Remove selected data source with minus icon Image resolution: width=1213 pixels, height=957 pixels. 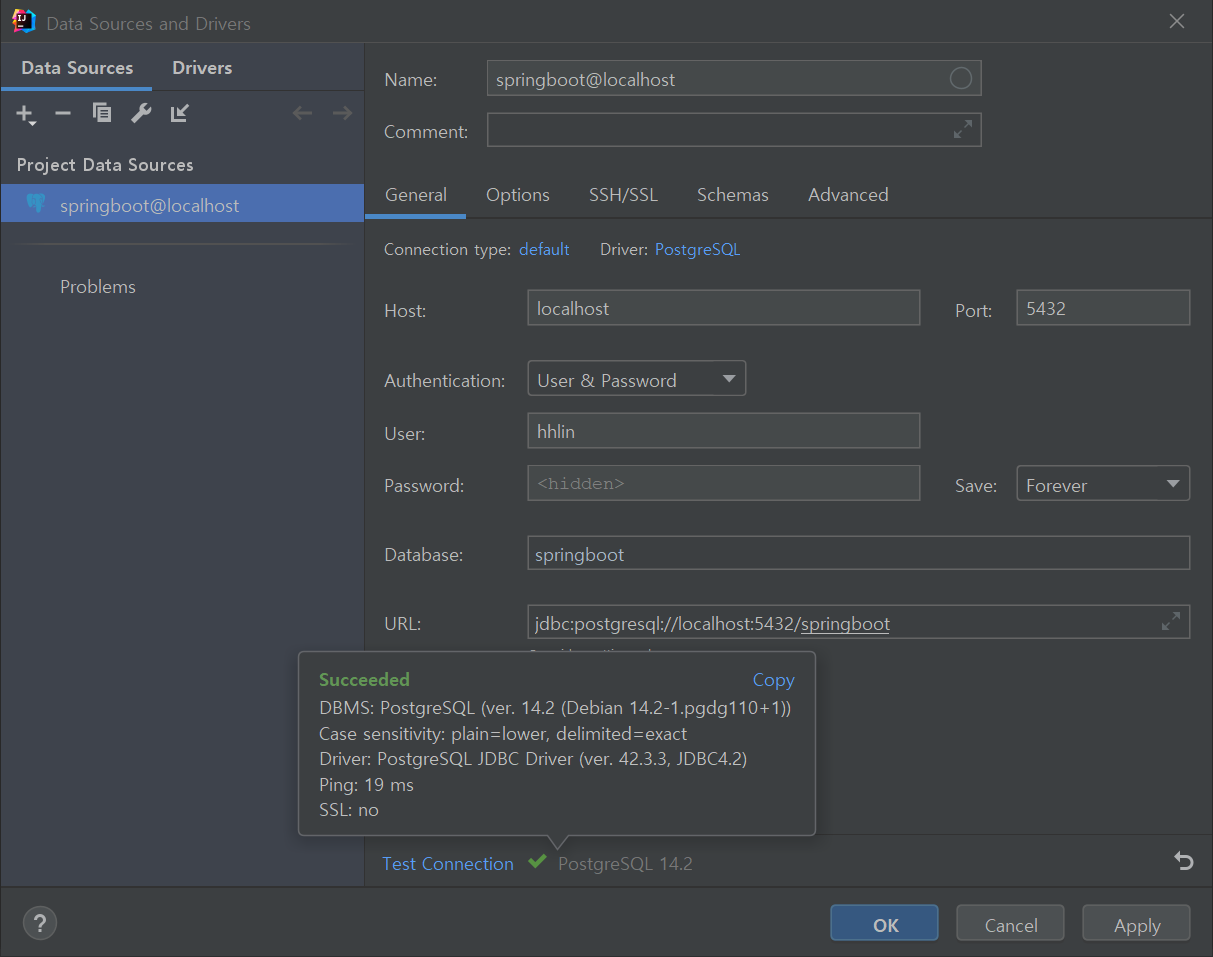(63, 113)
